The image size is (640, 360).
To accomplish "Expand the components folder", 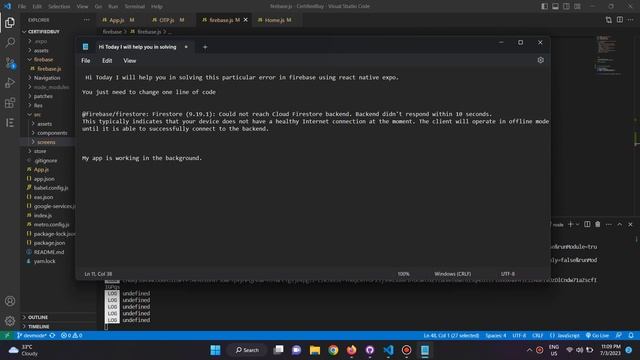I will [33, 133].
